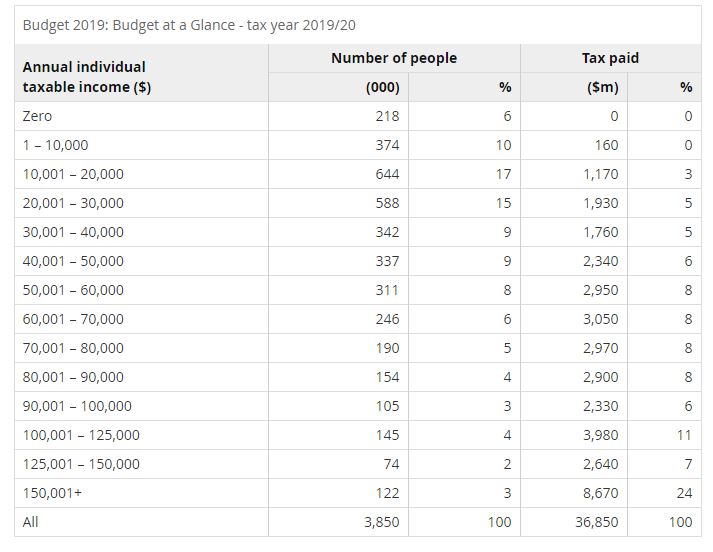Image resolution: width=713 pixels, height=552 pixels.
Task: Select the 'Zero' income row label
Action: [37, 116]
